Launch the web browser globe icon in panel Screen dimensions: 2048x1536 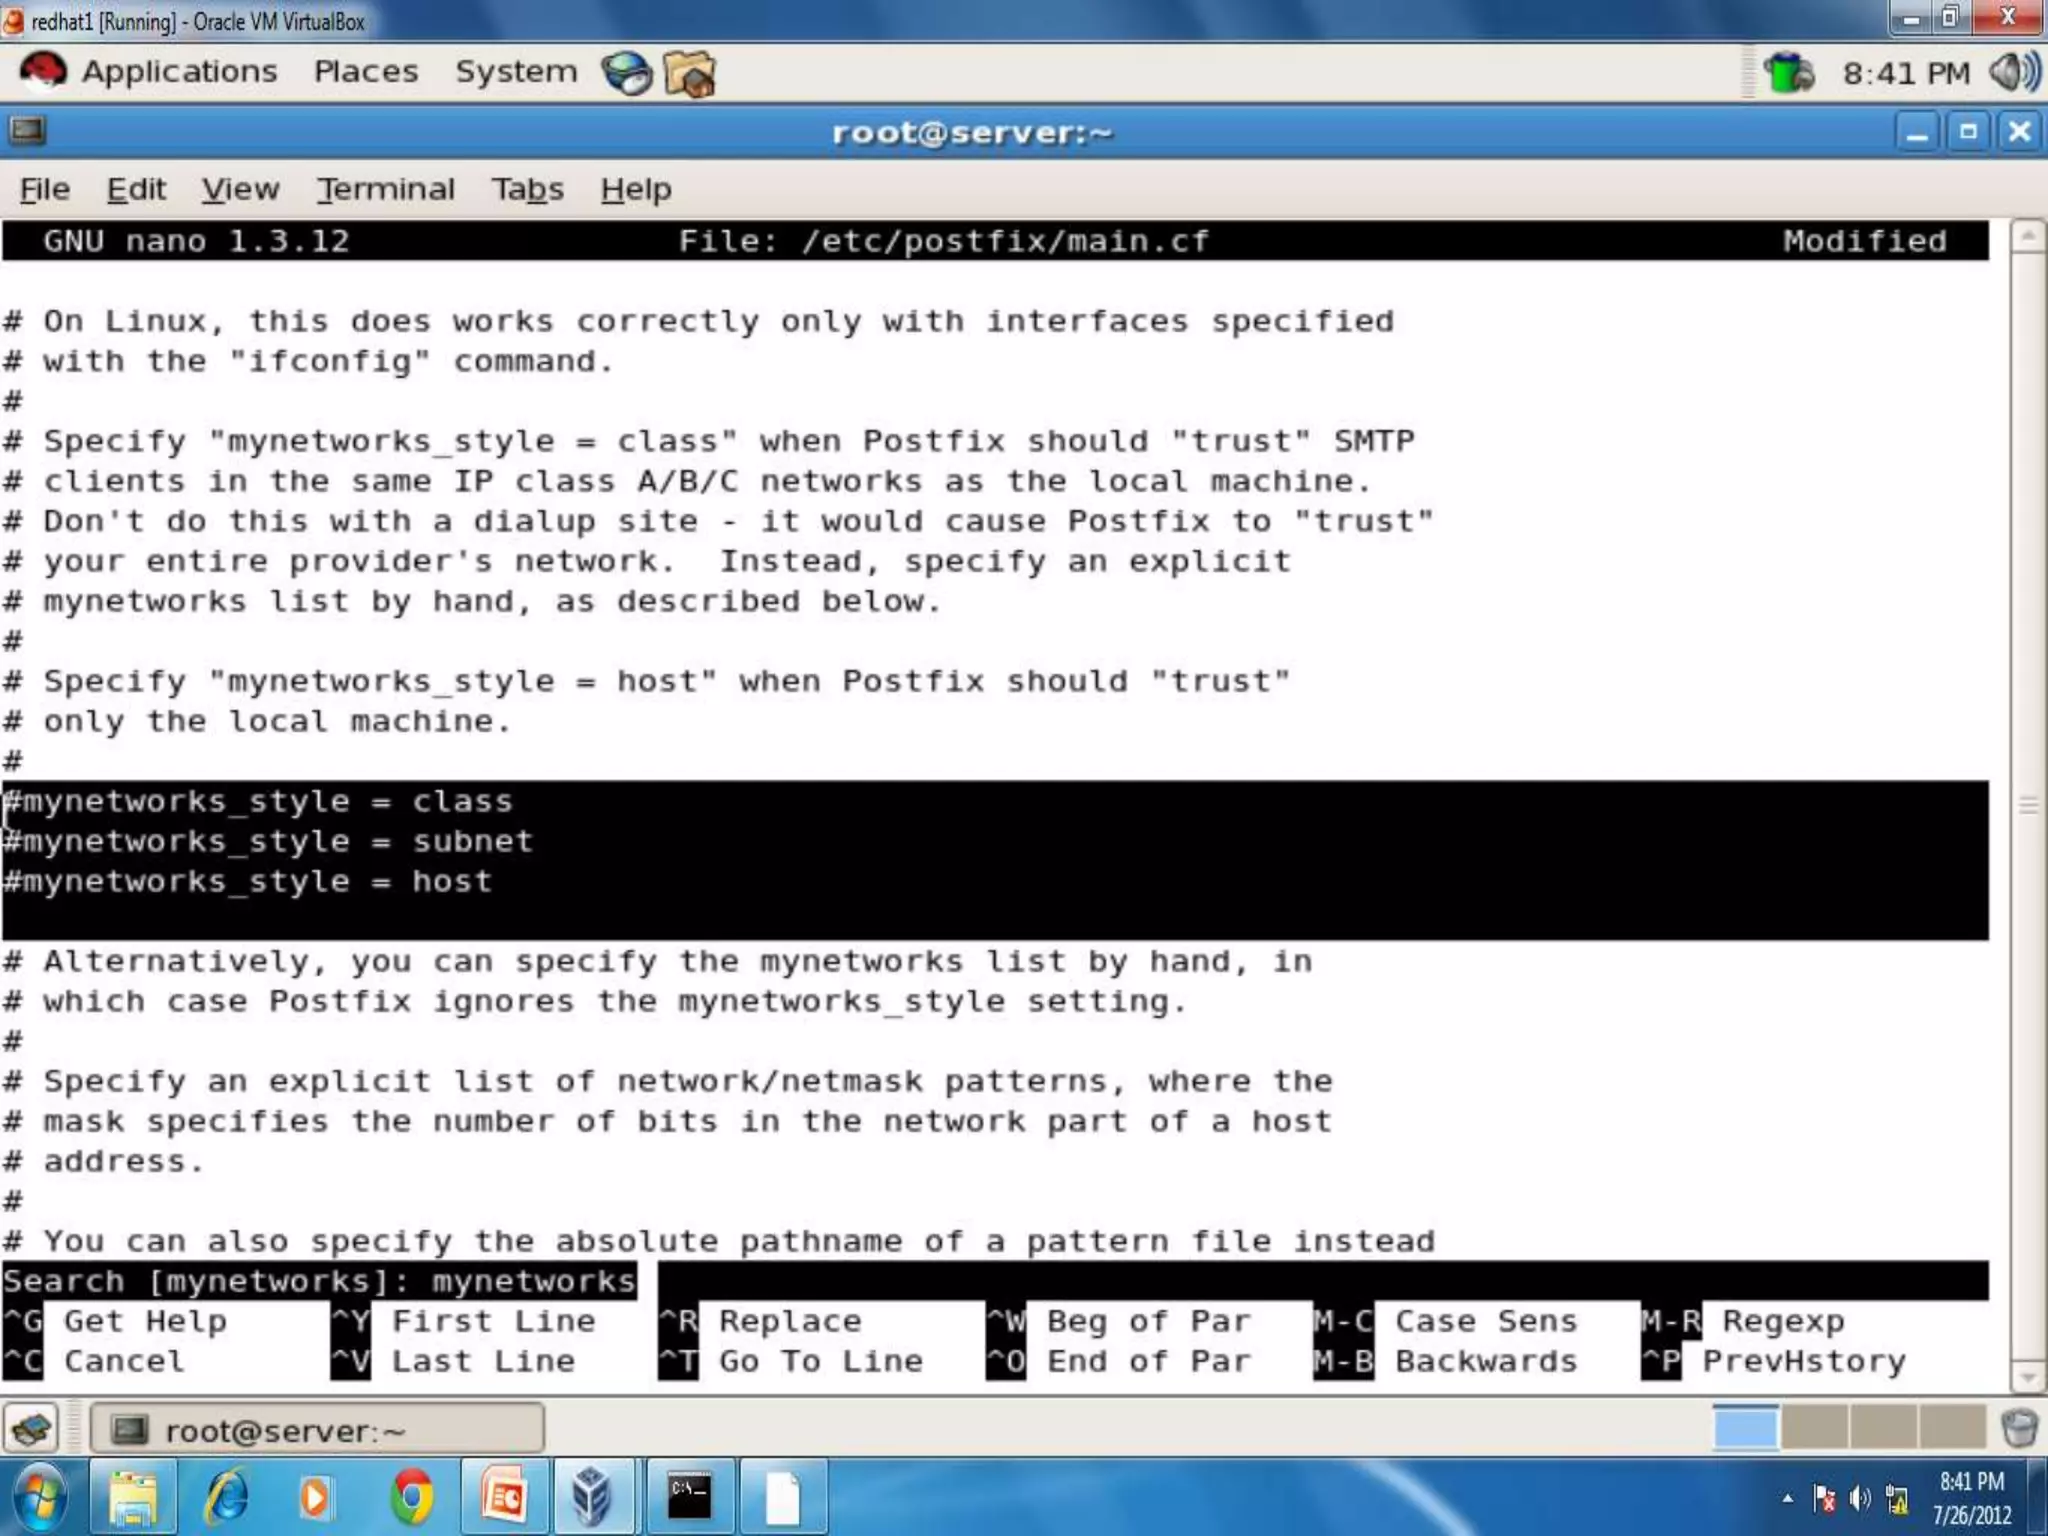(627, 73)
